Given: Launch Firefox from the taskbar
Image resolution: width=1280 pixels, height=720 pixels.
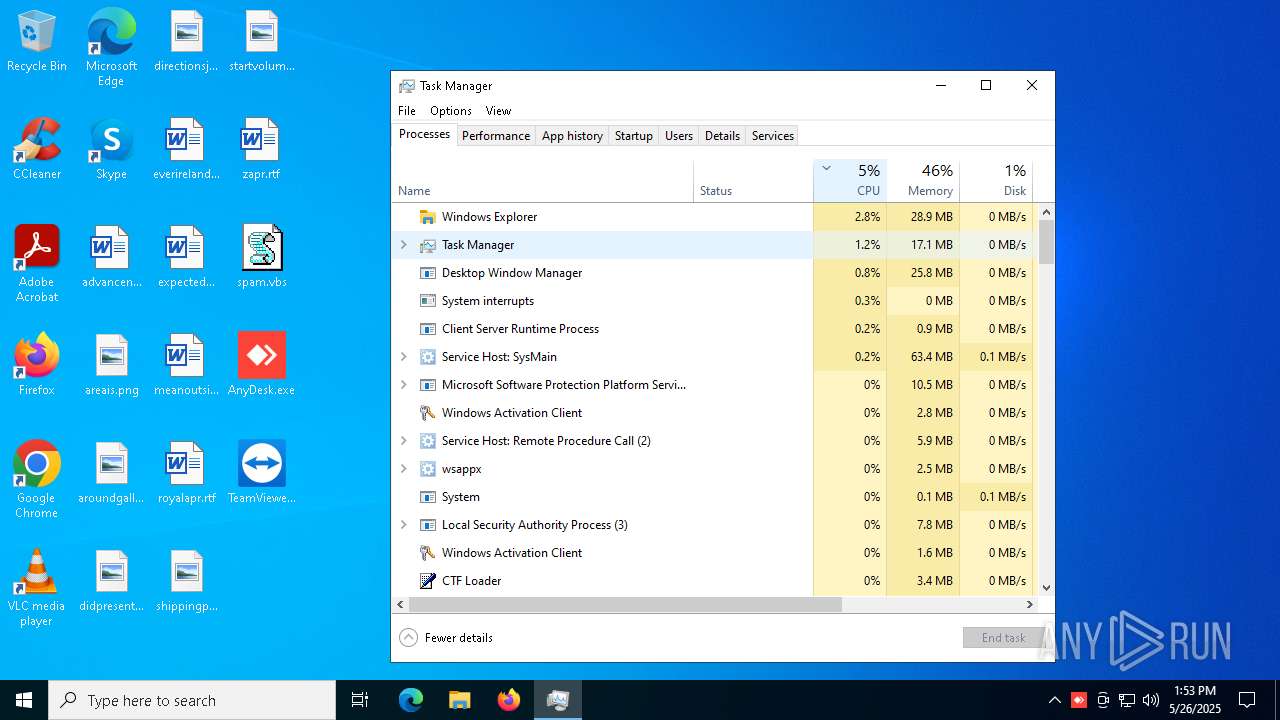Looking at the screenshot, I should pyautogui.click(x=508, y=700).
